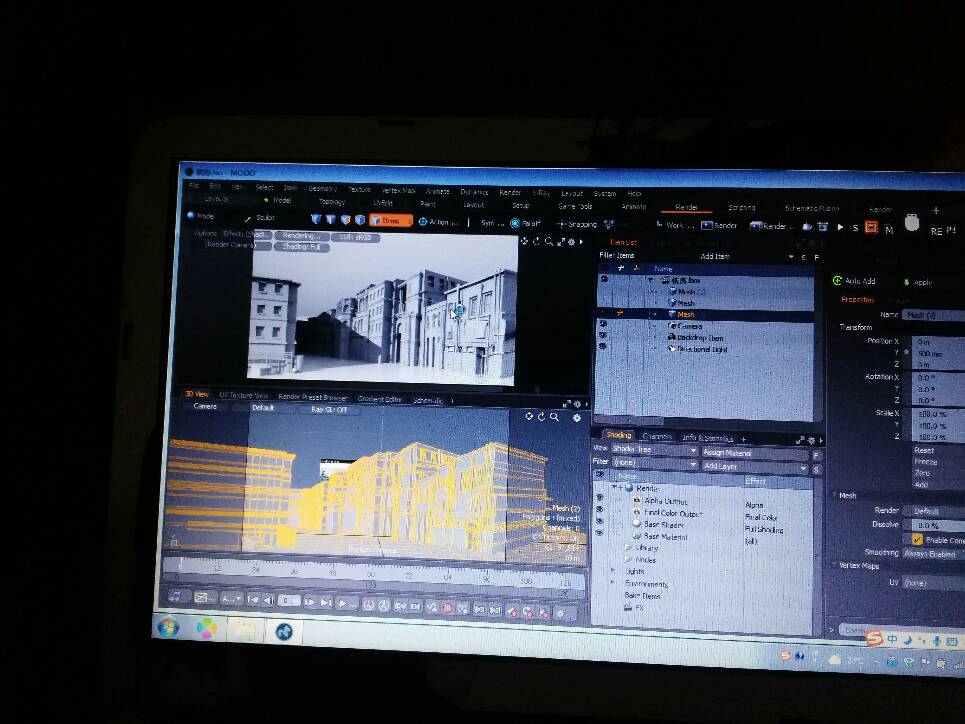Open the Render options button

772,226
